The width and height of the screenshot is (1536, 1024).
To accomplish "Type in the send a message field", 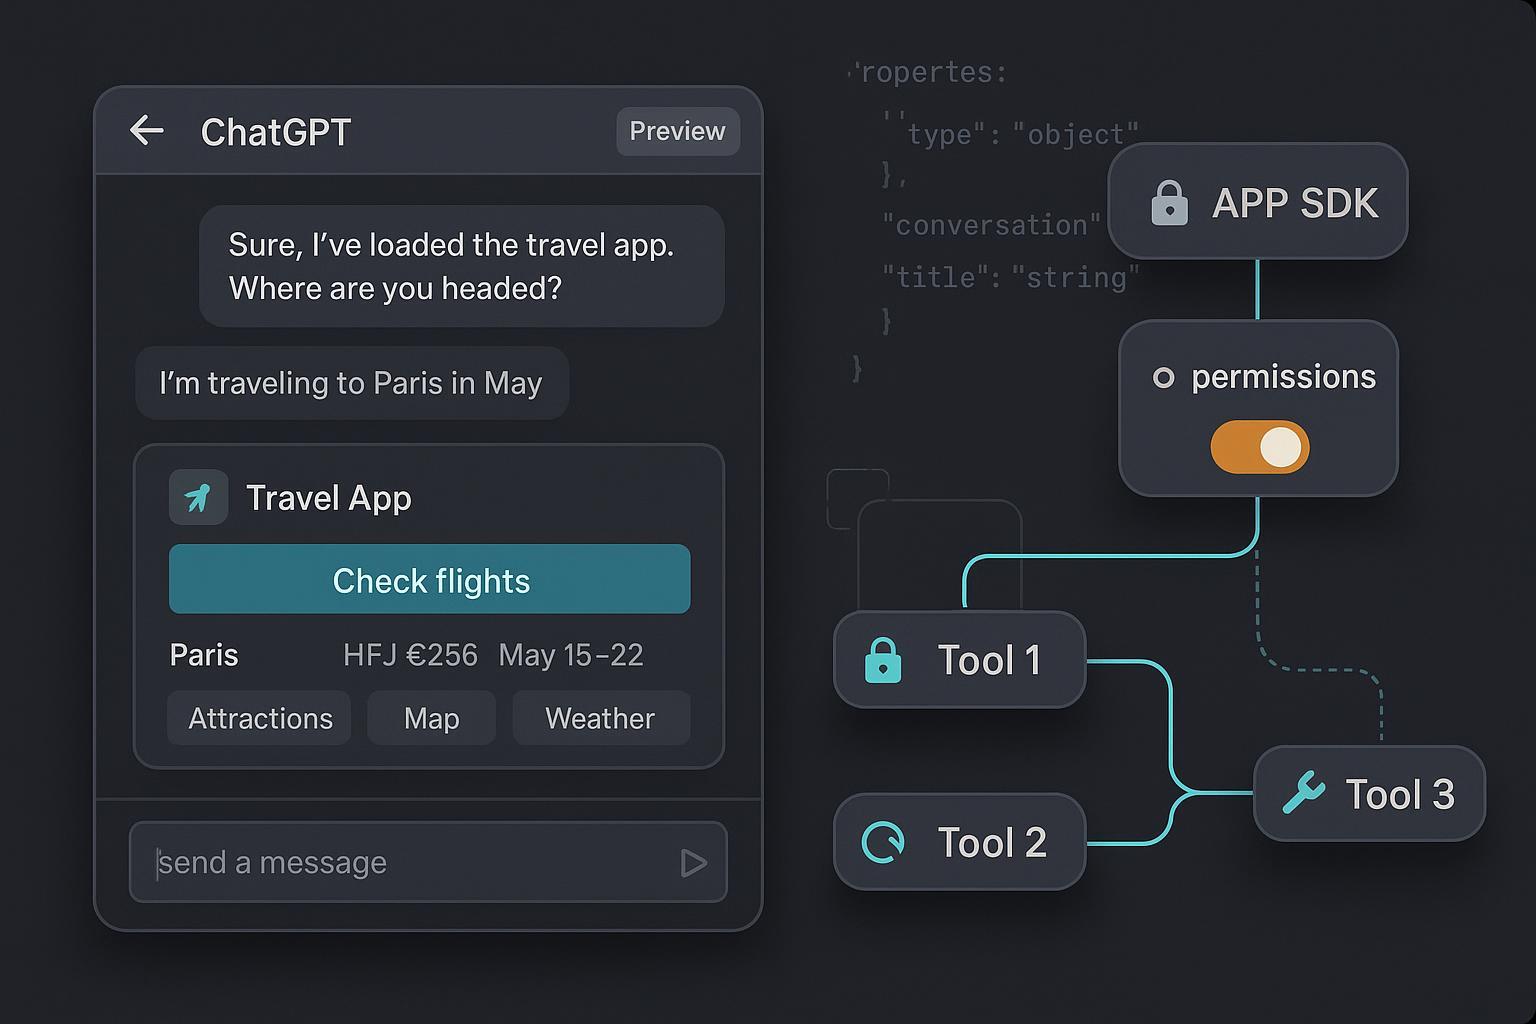I will pos(410,862).
